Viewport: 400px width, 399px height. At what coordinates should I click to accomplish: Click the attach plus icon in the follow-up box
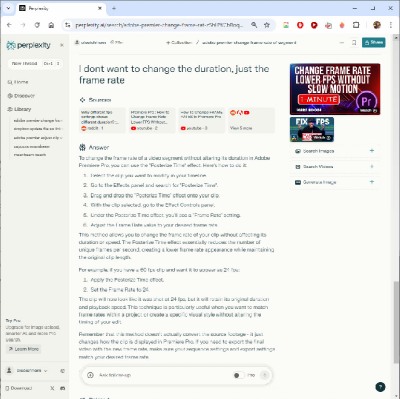click(x=90, y=375)
